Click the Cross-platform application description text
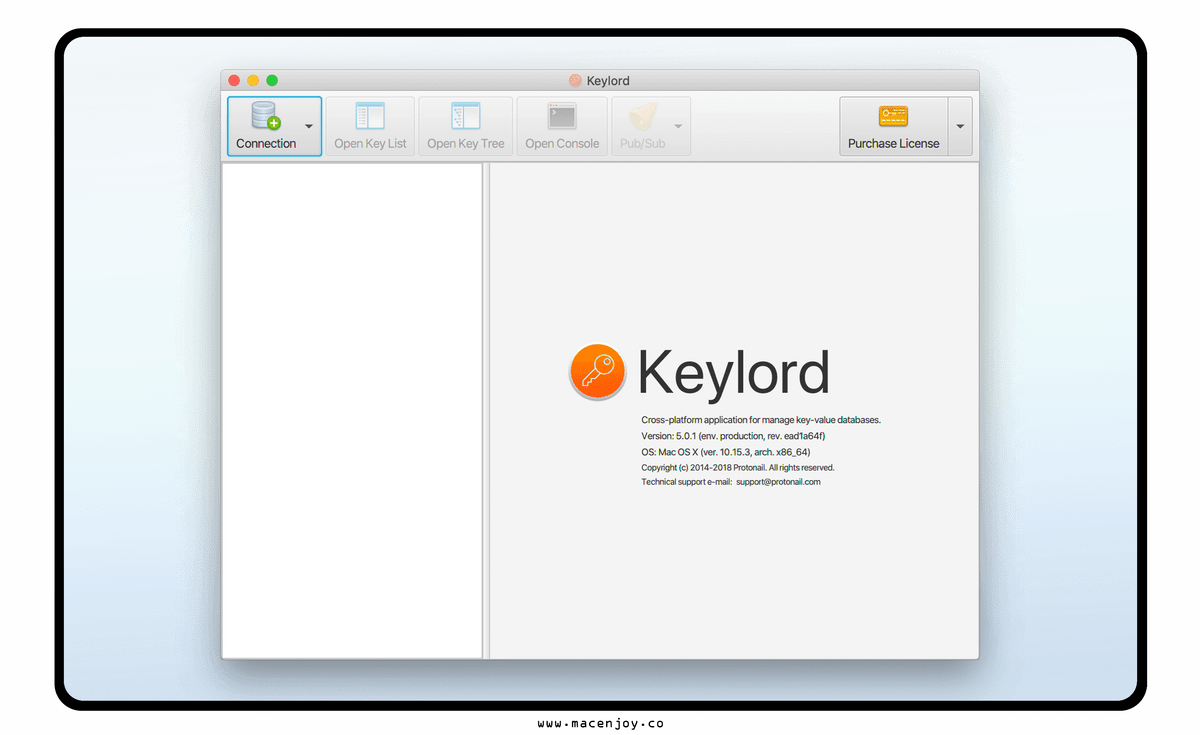The image size is (1200, 735). click(761, 420)
